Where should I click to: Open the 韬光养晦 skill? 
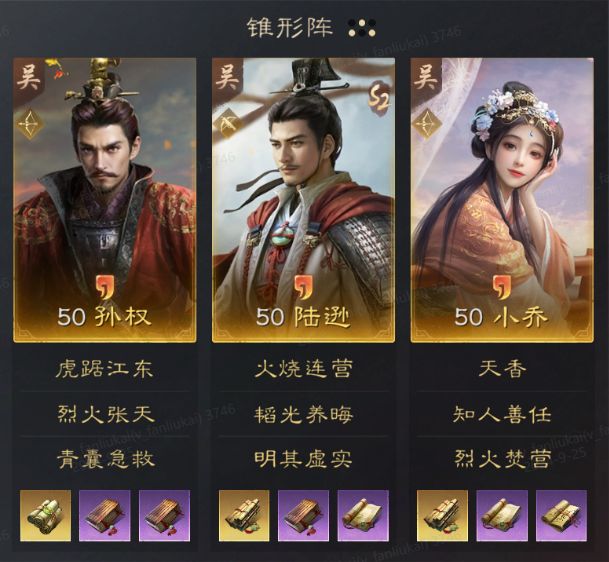(303, 414)
